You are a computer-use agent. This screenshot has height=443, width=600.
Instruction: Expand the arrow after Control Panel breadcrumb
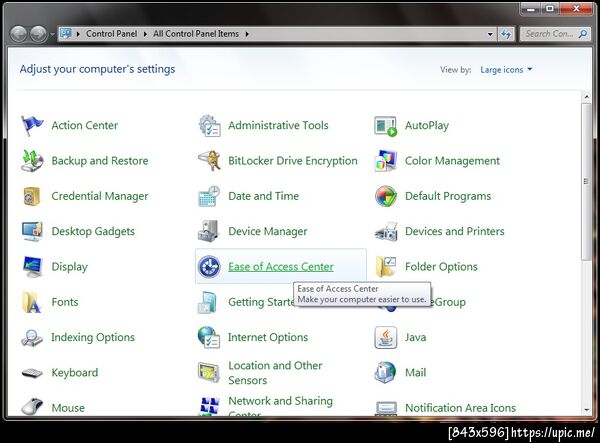[145, 34]
